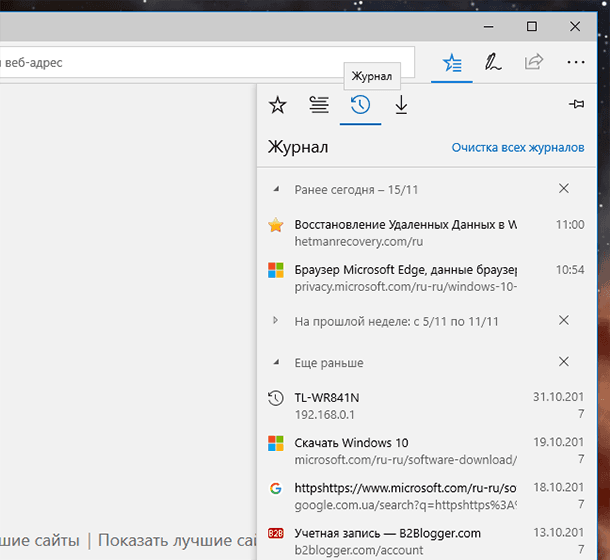
Task: Maximize the Edge browser window
Action: (x=532, y=26)
